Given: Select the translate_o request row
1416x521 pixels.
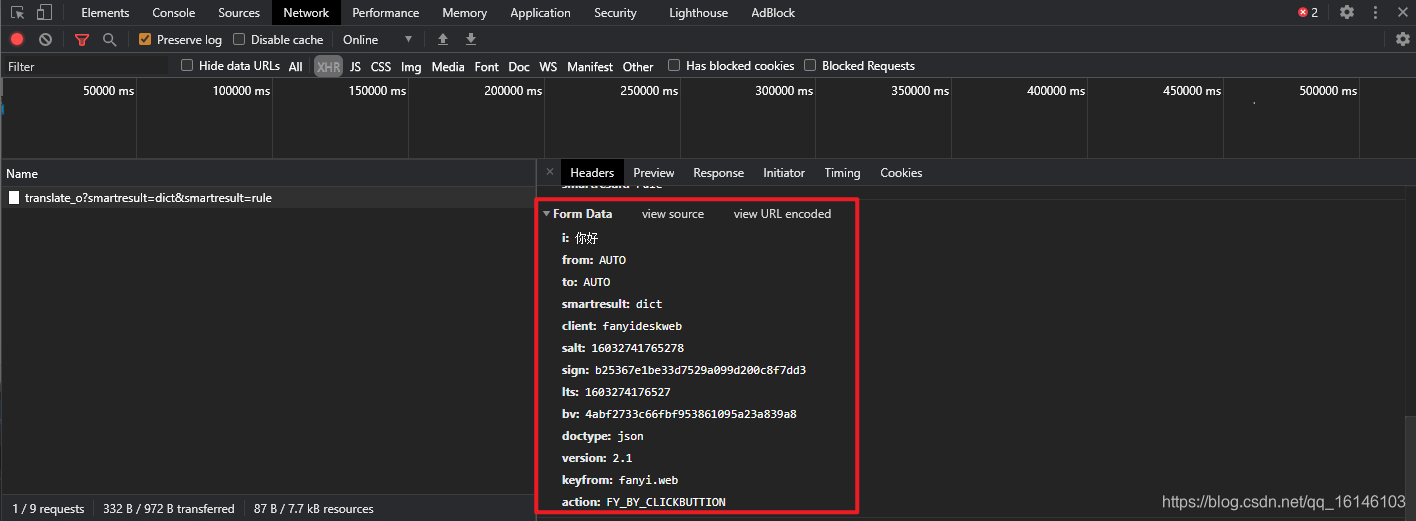Looking at the screenshot, I should click(x=268, y=197).
